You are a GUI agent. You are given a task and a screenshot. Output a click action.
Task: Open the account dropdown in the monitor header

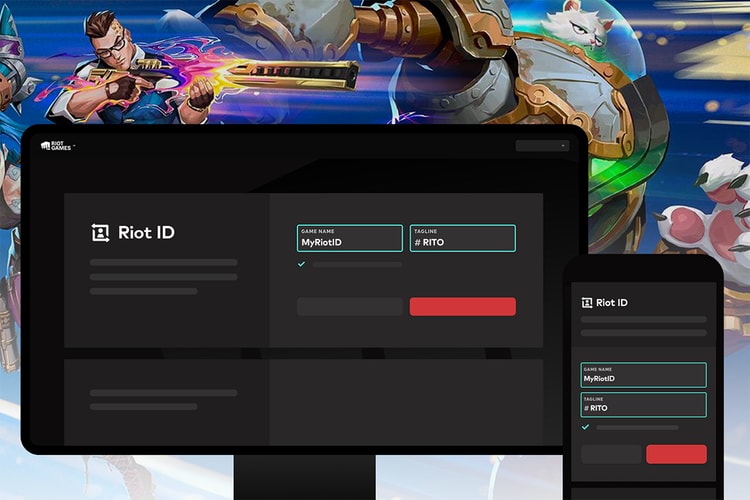click(x=542, y=146)
